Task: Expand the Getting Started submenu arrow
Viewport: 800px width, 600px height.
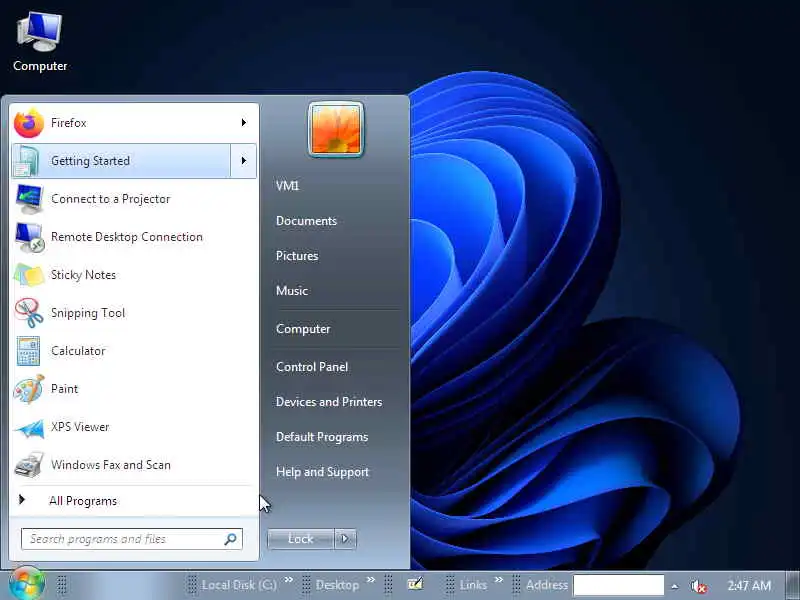Action: click(244, 161)
